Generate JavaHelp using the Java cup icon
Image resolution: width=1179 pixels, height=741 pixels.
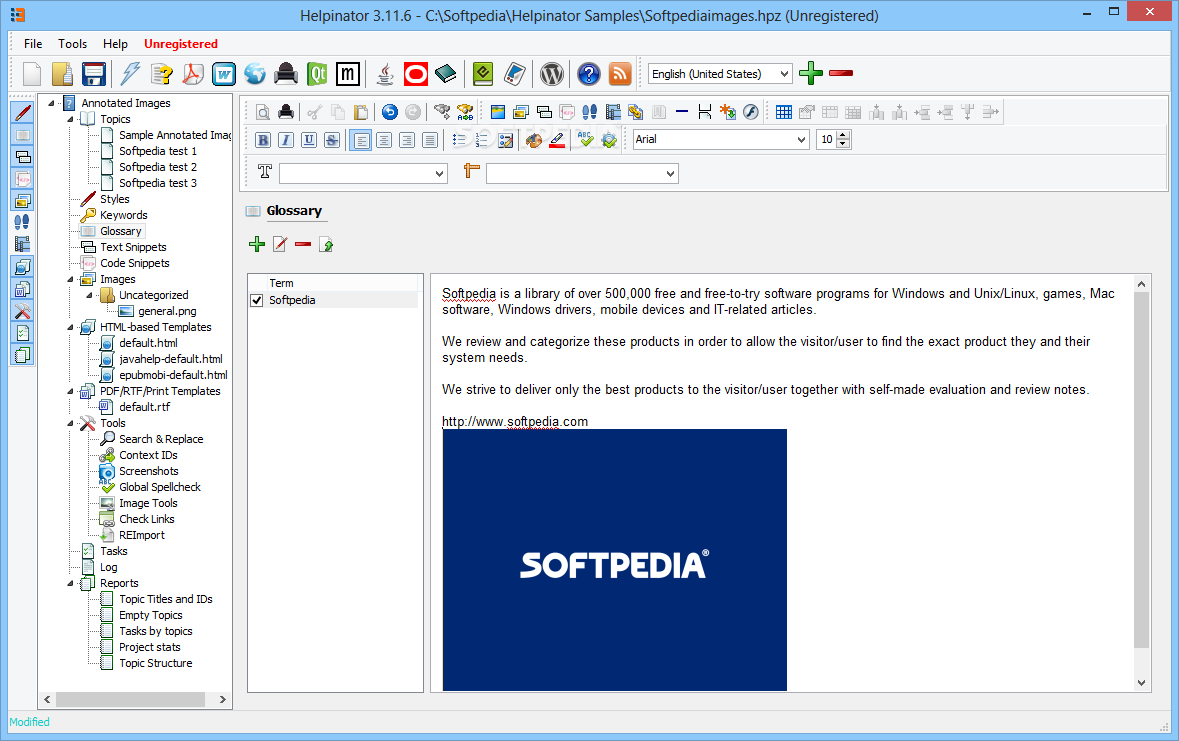click(385, 74)
